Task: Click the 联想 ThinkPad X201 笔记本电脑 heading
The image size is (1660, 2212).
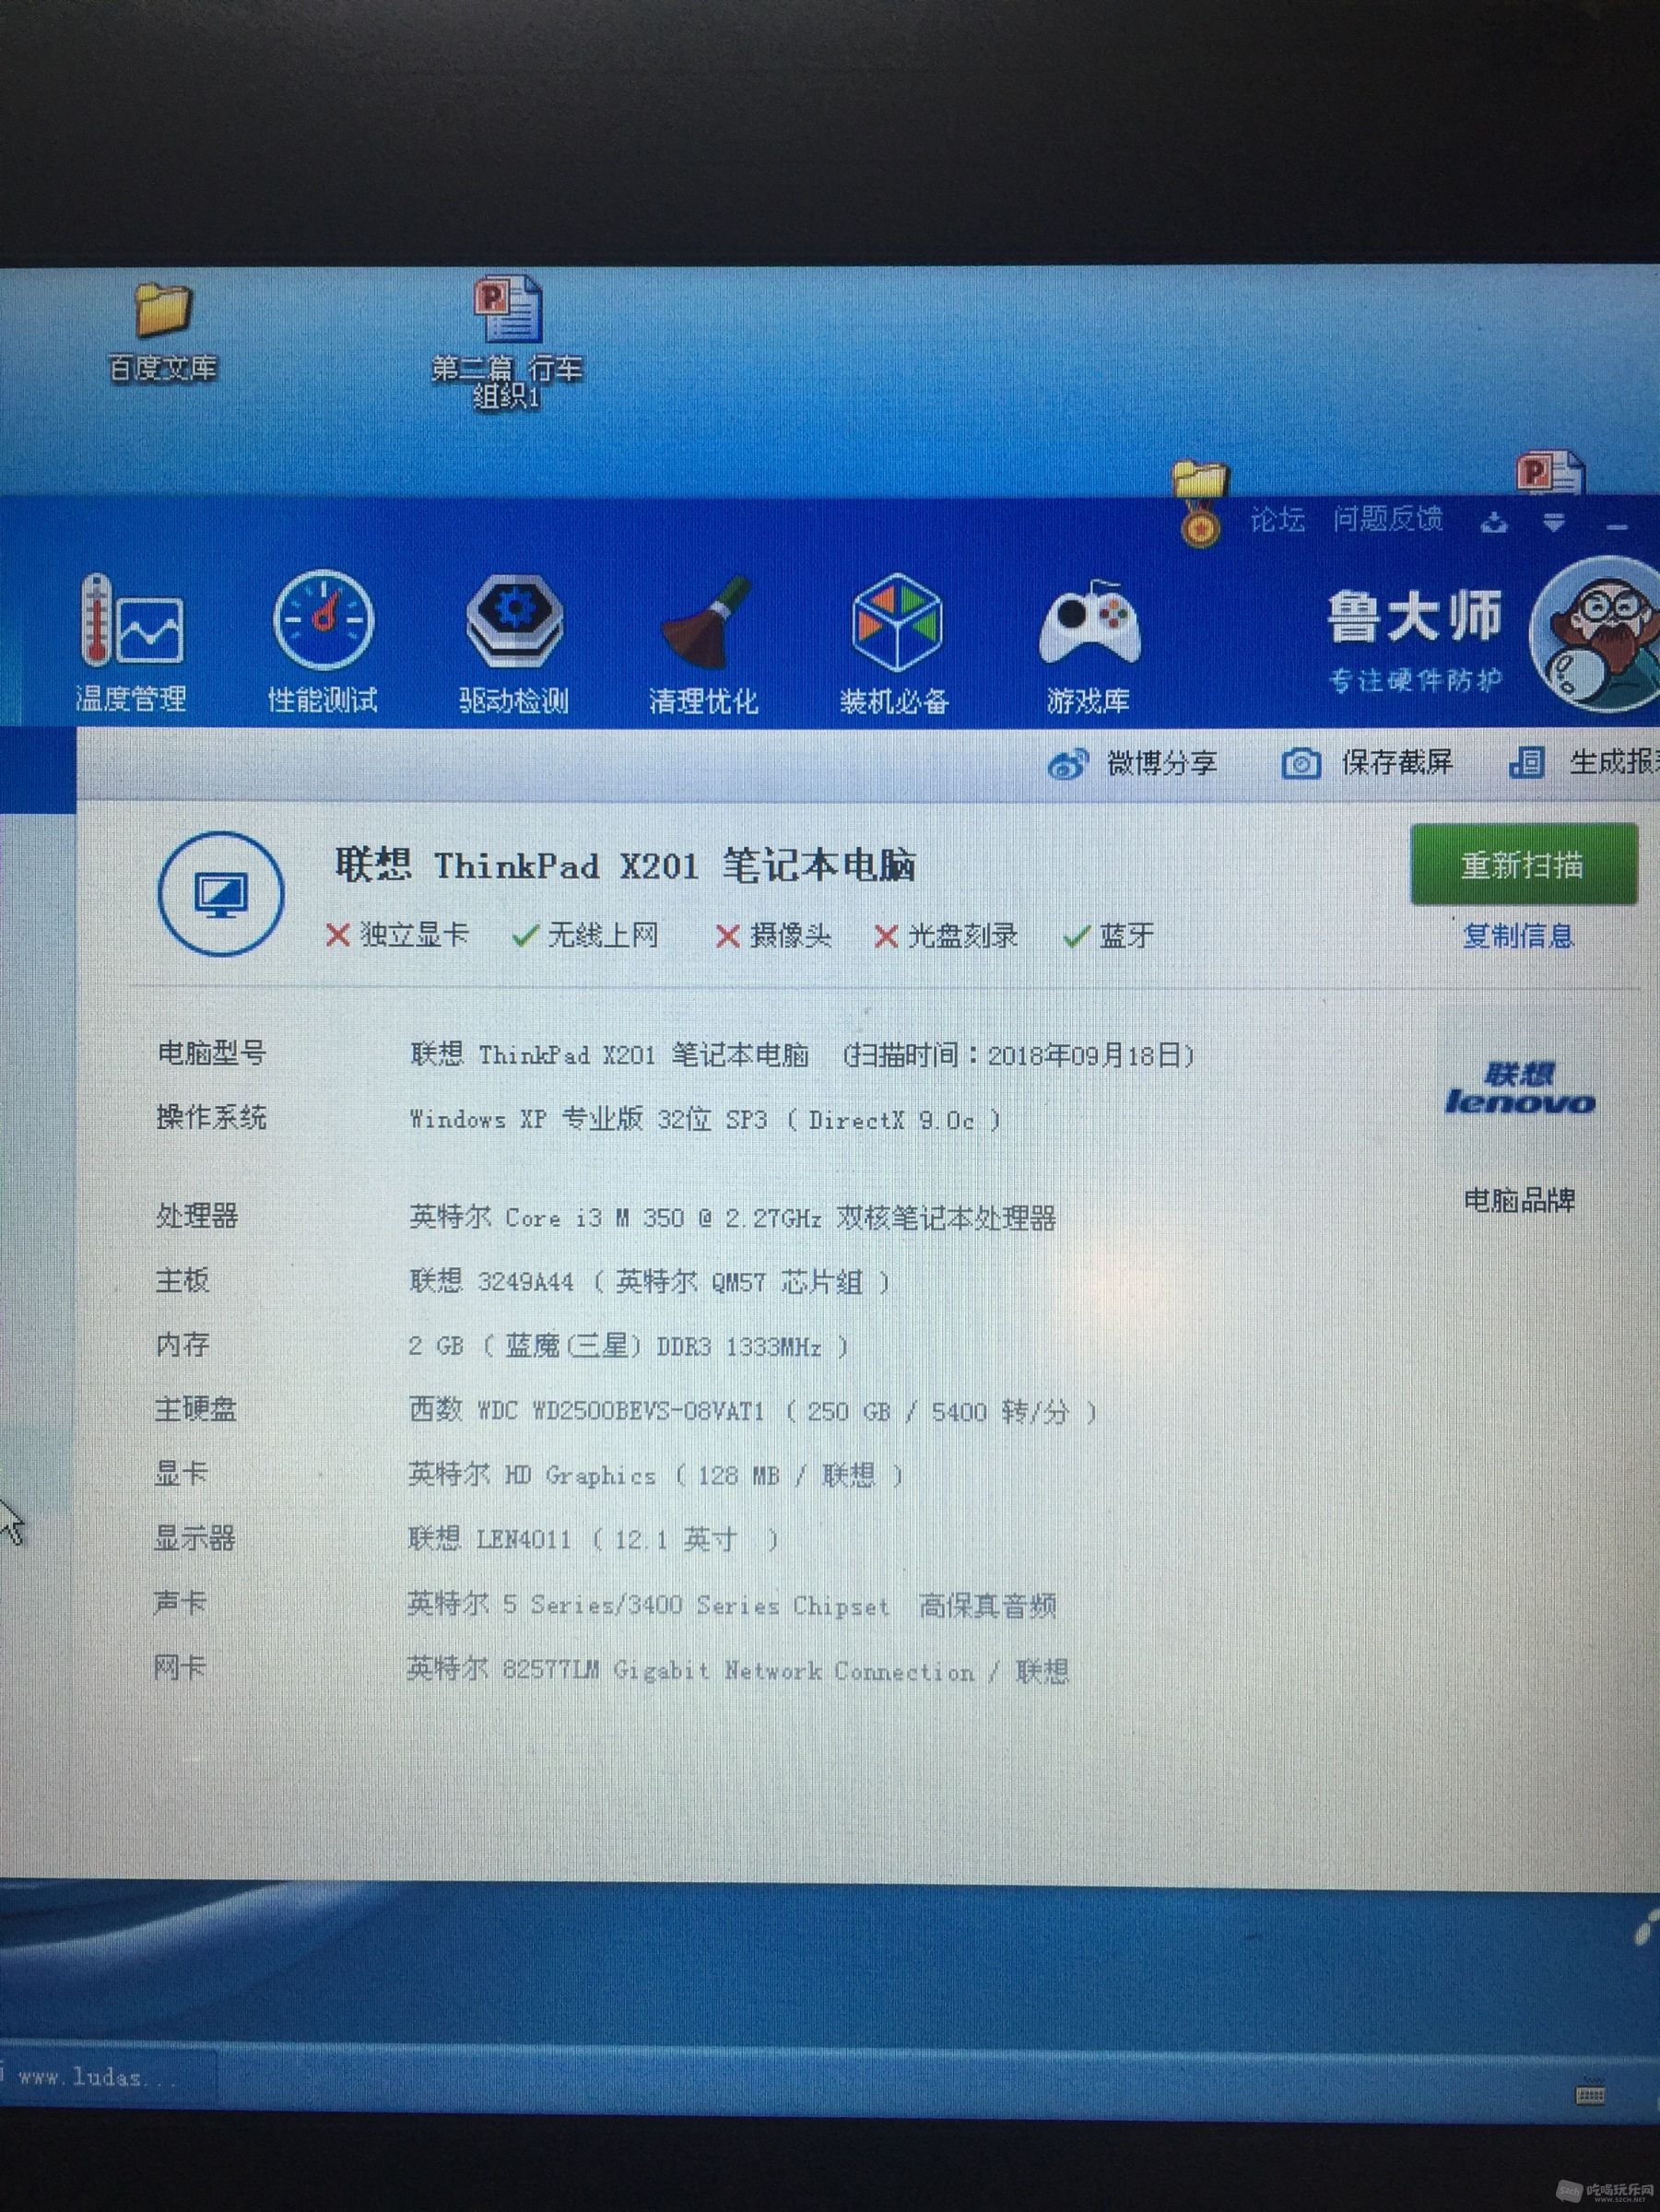Action: tap(625, 865)
